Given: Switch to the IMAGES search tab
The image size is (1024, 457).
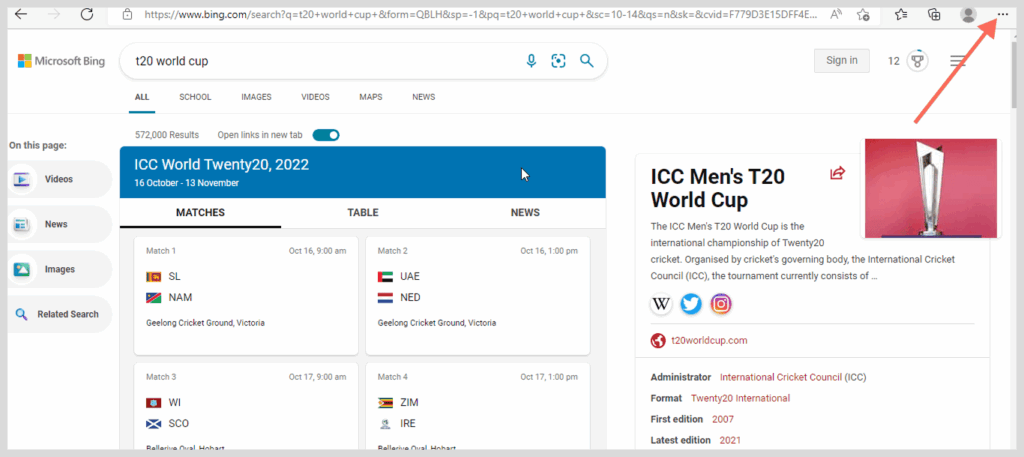Looking at the screenshot, I should point(256,97).
